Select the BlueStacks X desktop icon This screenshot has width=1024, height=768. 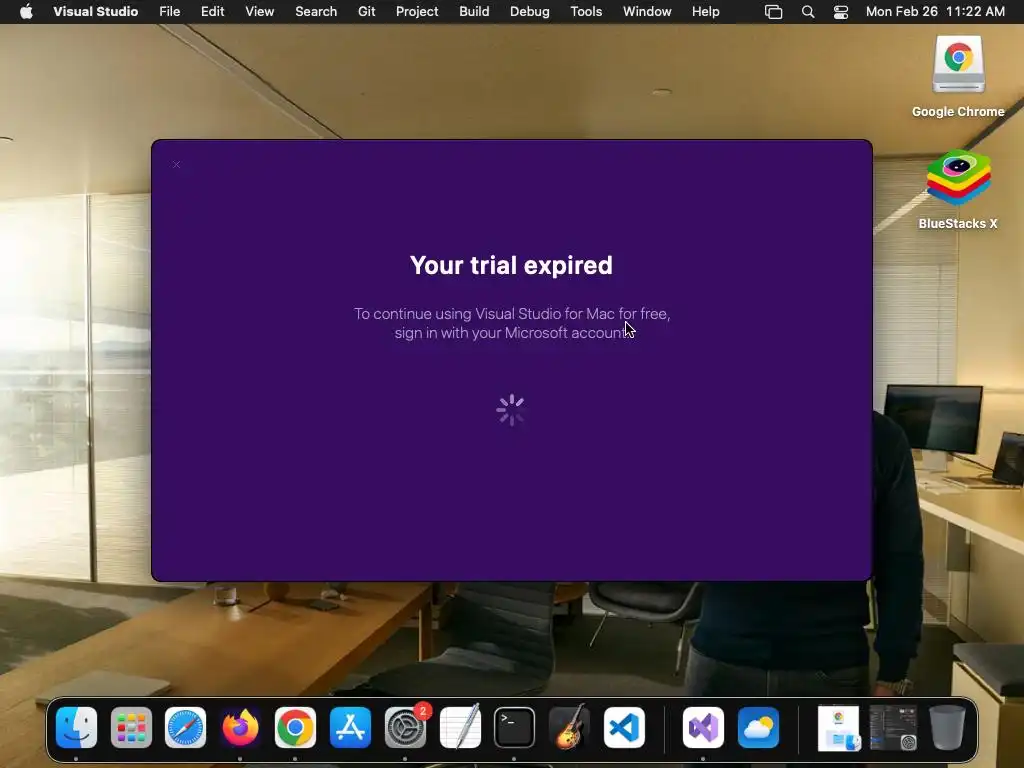958,190
